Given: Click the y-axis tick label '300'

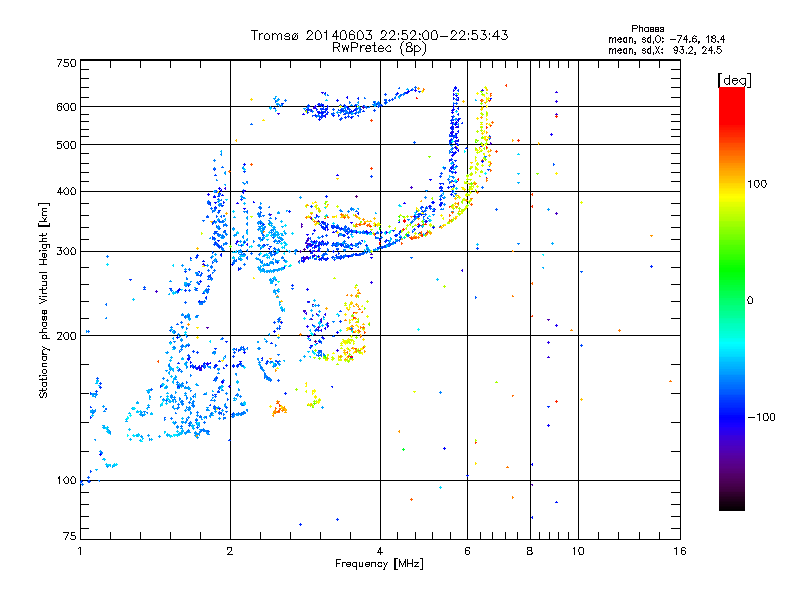Looking at the screenshot, I should pos(66,252).
